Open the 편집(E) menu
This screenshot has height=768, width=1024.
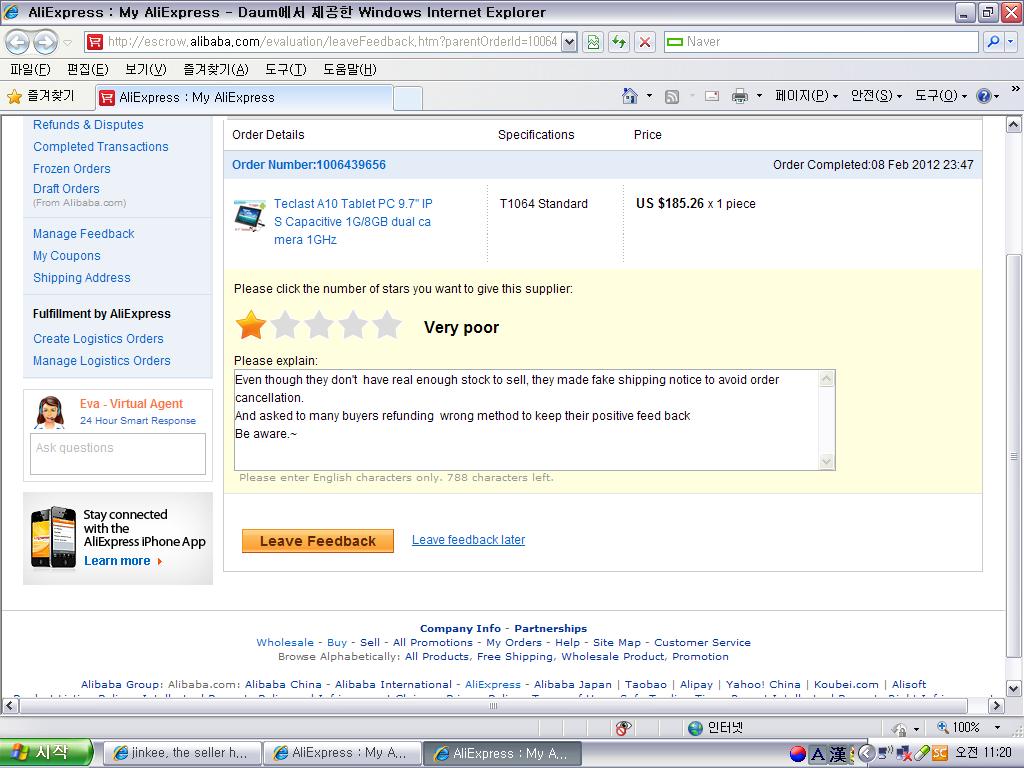88,69
